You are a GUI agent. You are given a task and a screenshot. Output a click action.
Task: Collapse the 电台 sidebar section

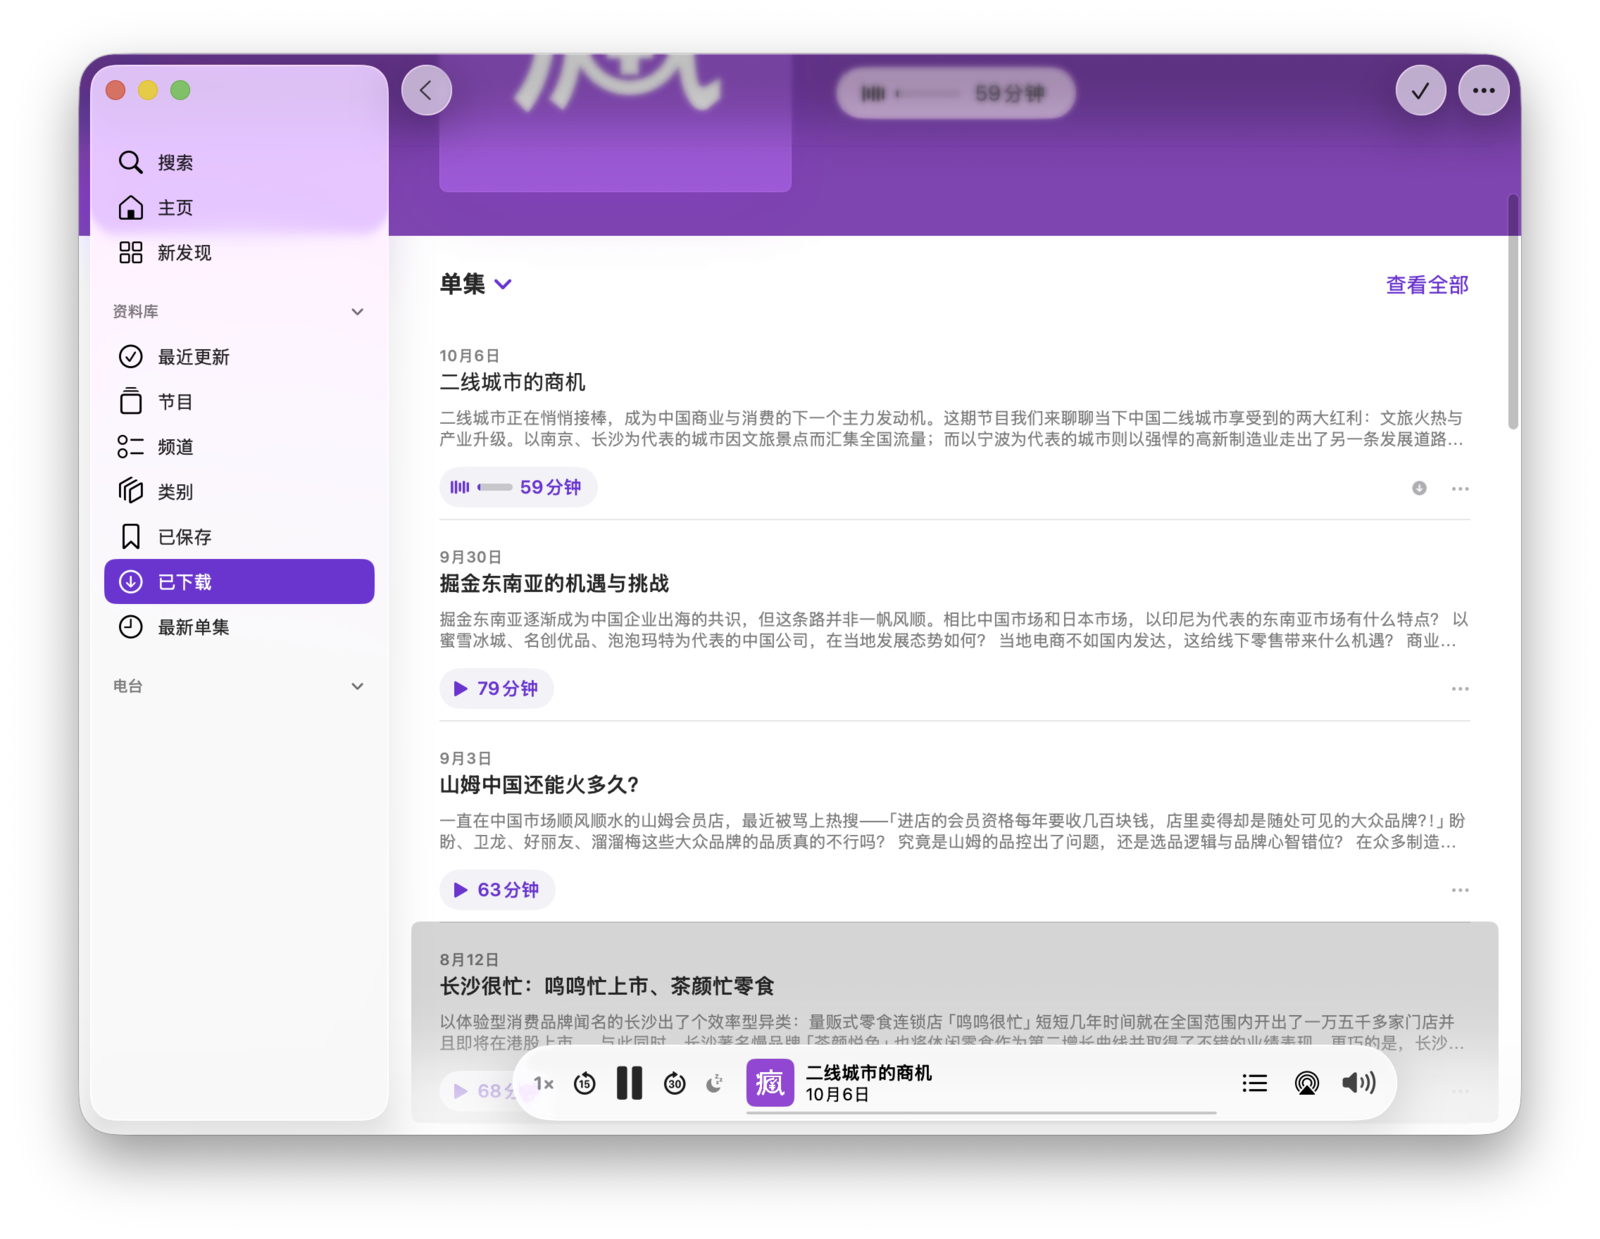coord(357,686)
